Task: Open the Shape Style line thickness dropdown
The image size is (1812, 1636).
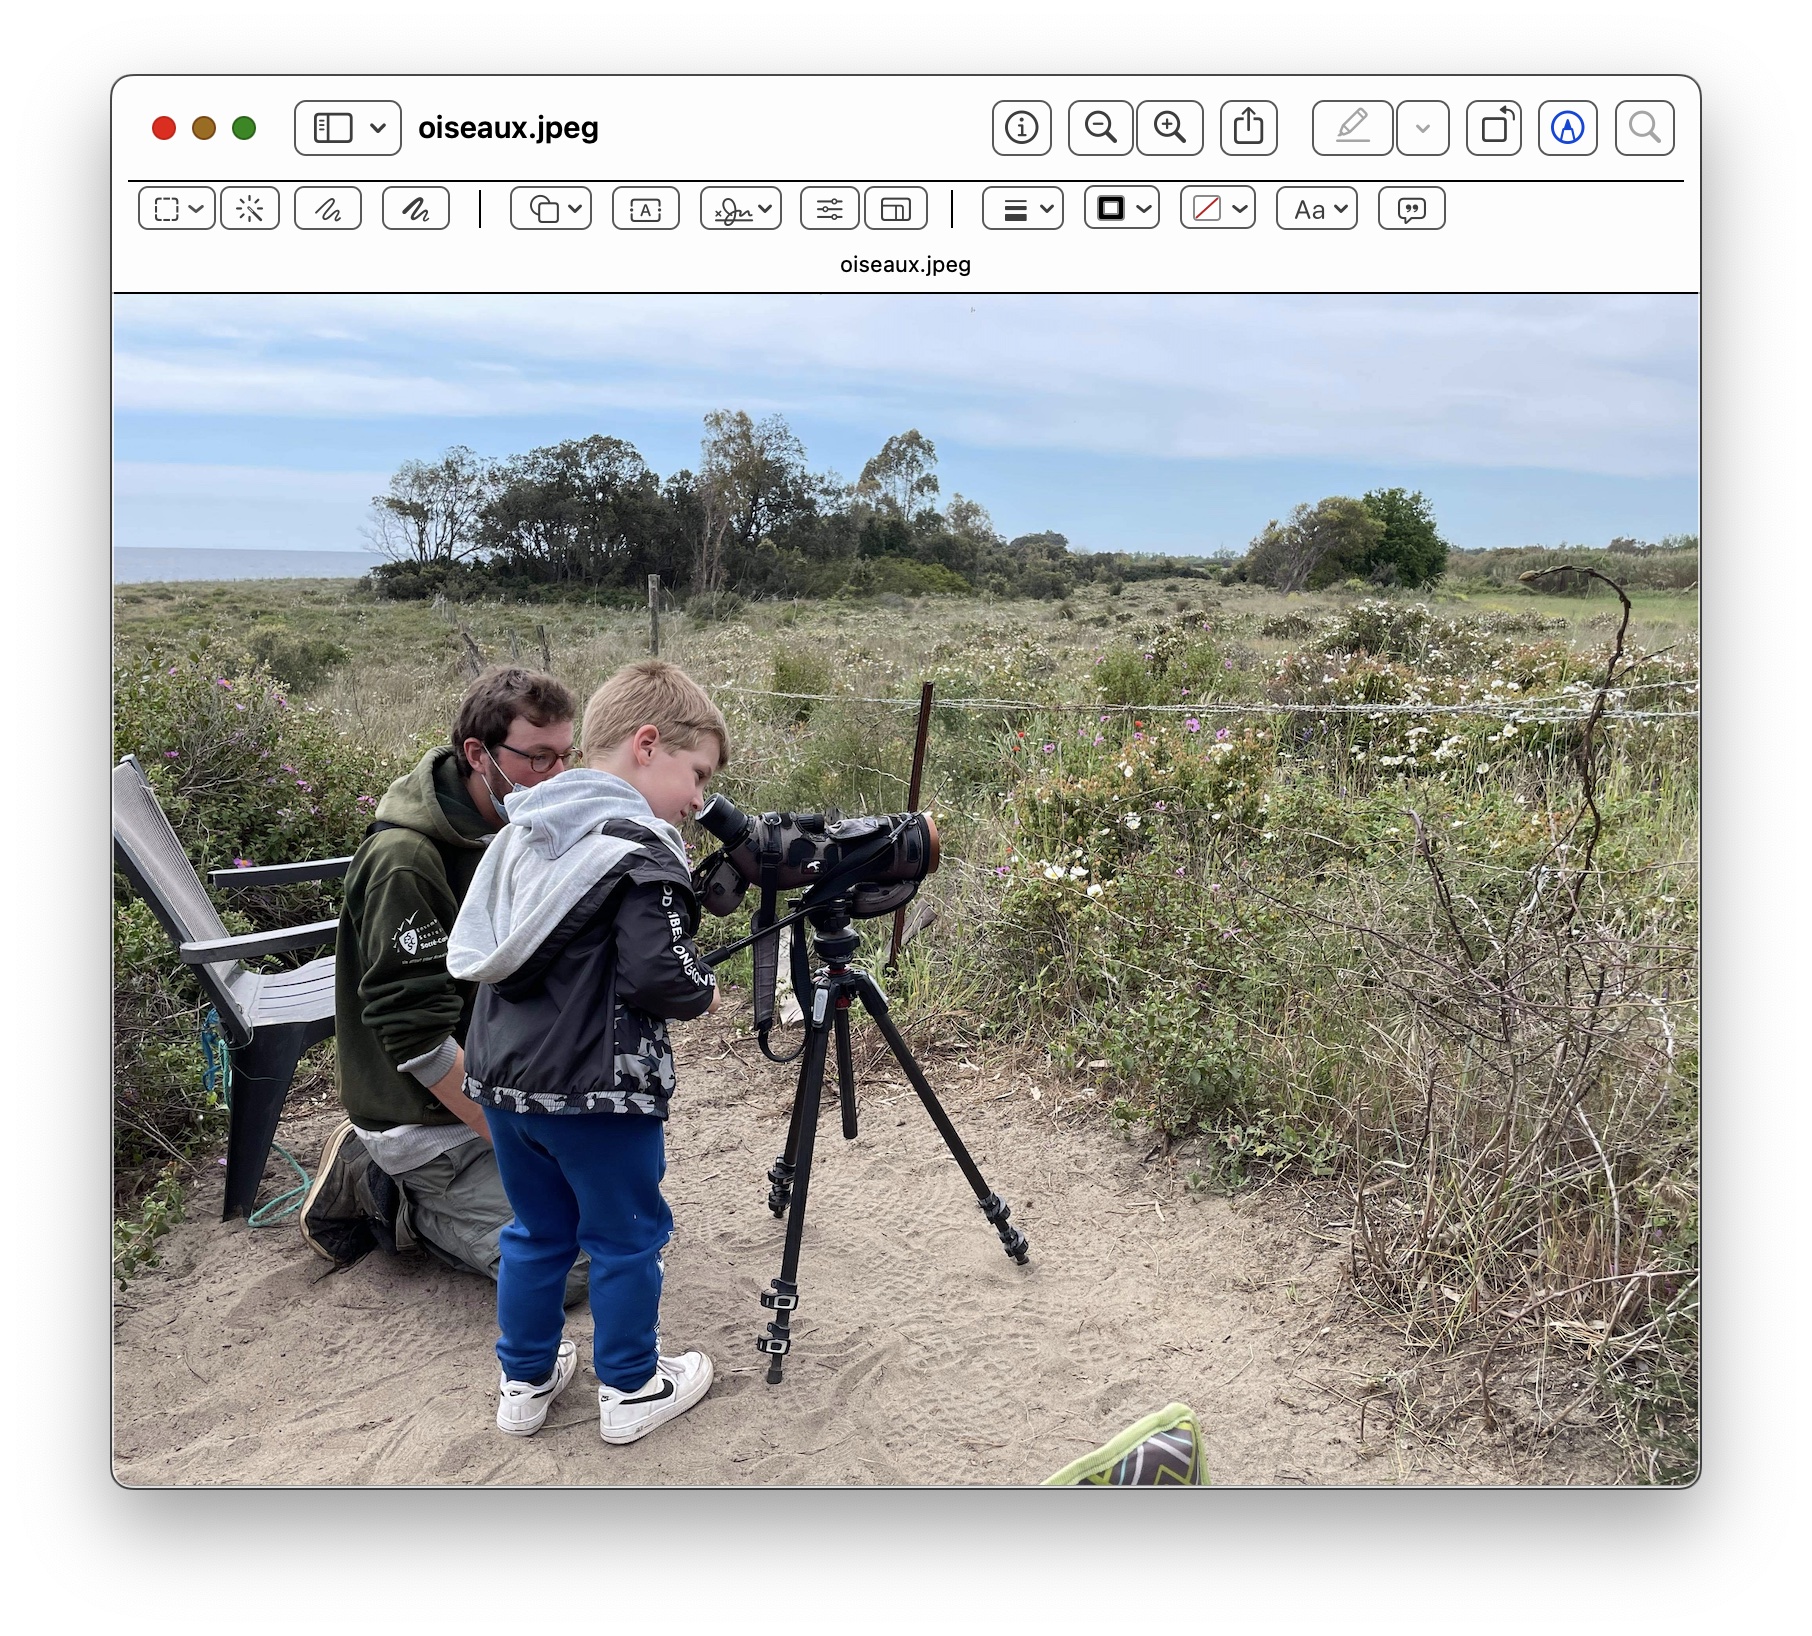Action: tap(1022, 209)
